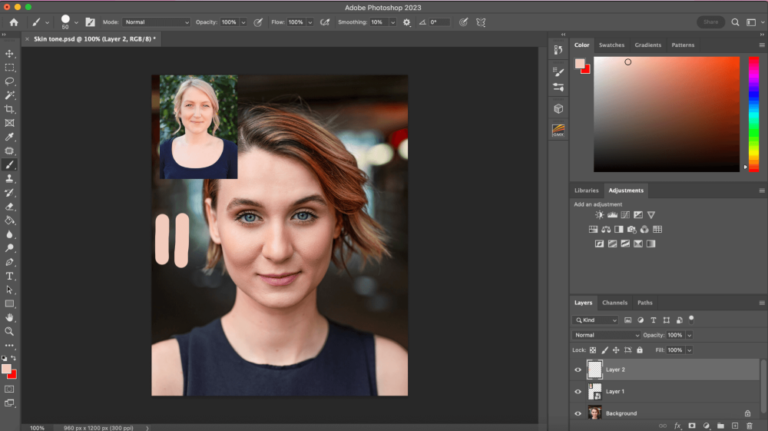Open the Flow dropdown arrow
The image size is (768, 431).
(x=310, y=23)
